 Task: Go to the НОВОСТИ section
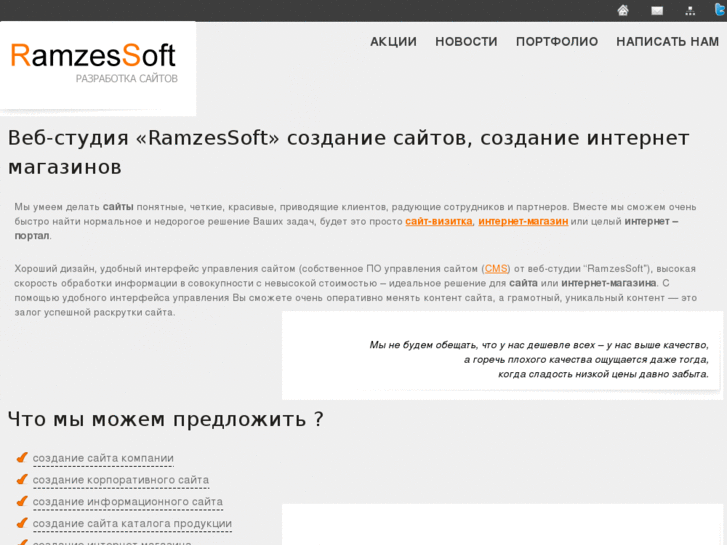pyautogui.click(x=466, y=42)
